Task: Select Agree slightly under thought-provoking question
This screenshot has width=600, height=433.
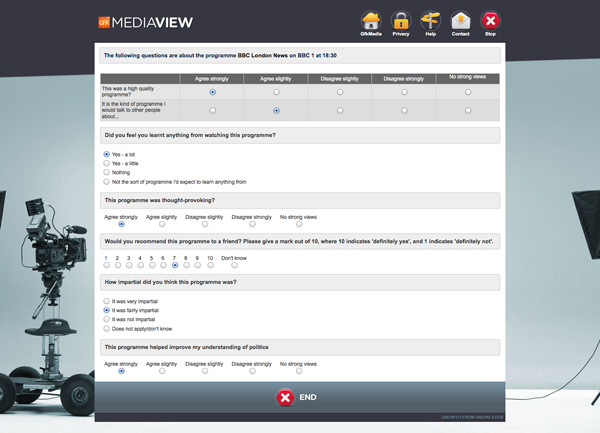Action: 162,224
